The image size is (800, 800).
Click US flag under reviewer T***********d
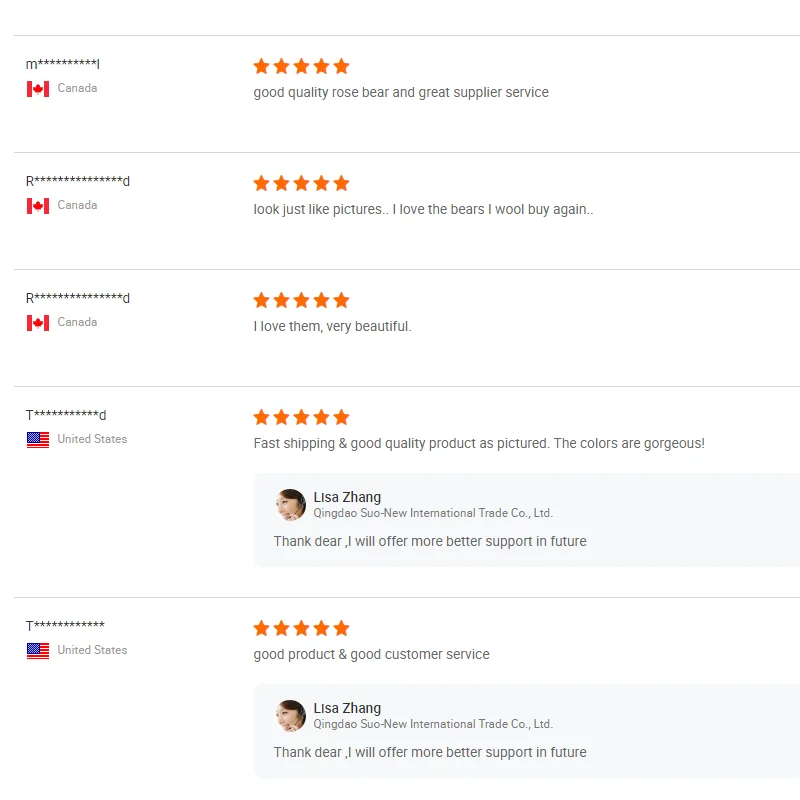38,440
